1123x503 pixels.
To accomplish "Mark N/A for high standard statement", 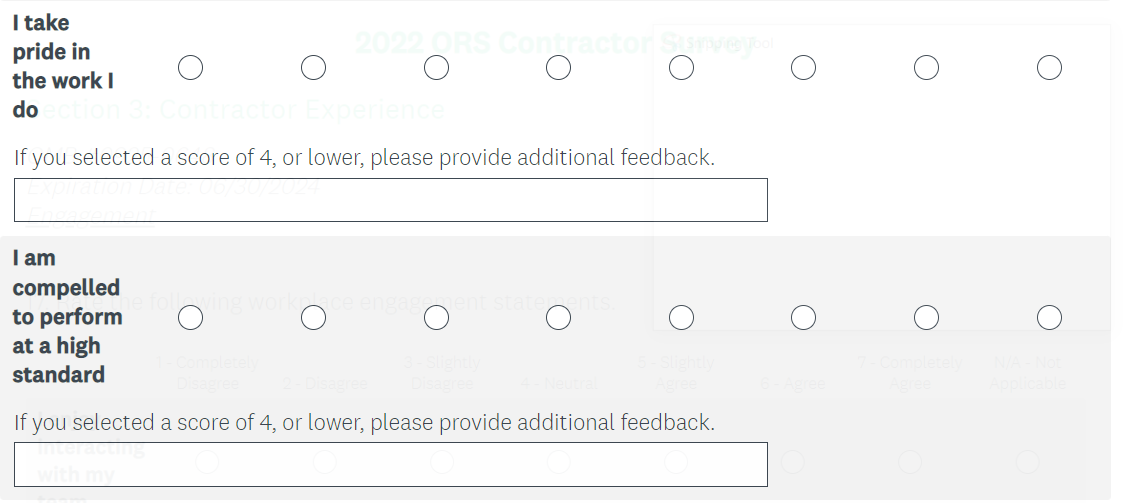I will click(x=1049, y=317).
